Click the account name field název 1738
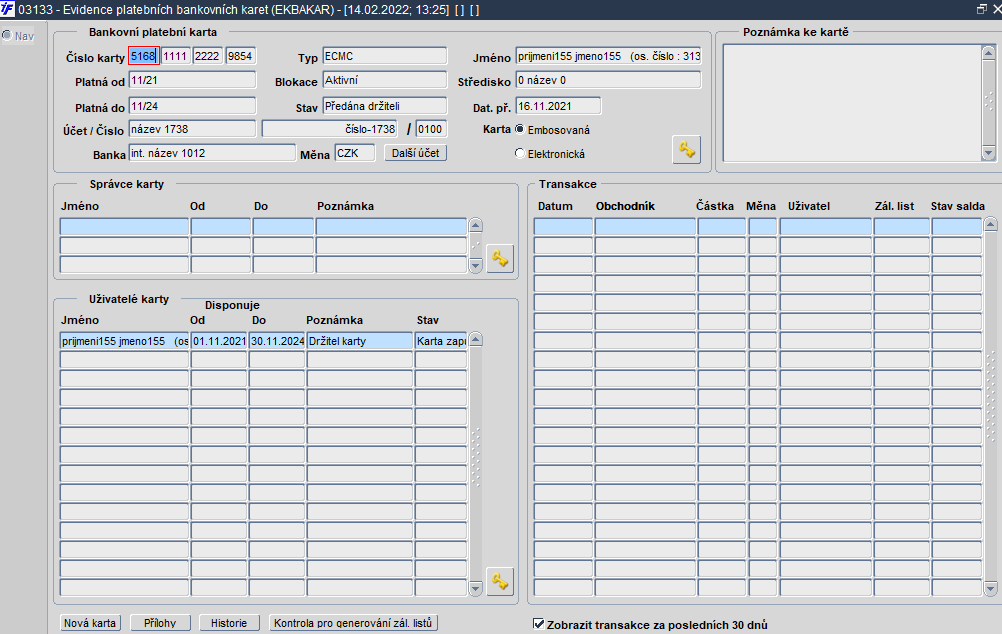Screen dimensions: 1002x634 pyautogui.click(x=192, y=129)
